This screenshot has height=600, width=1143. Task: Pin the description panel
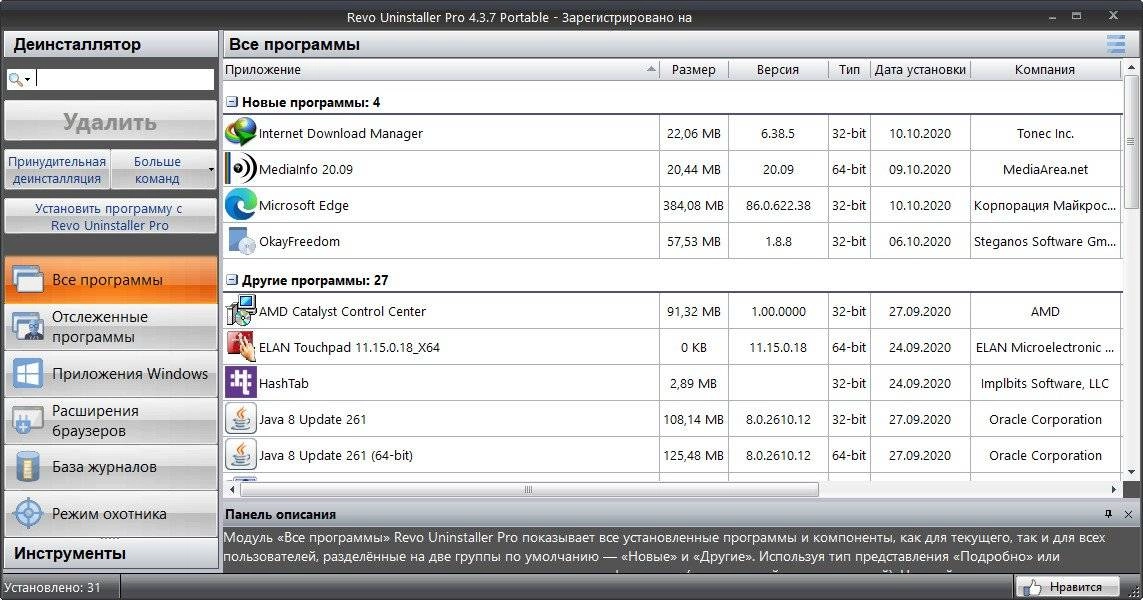[x=1108, y=514]
